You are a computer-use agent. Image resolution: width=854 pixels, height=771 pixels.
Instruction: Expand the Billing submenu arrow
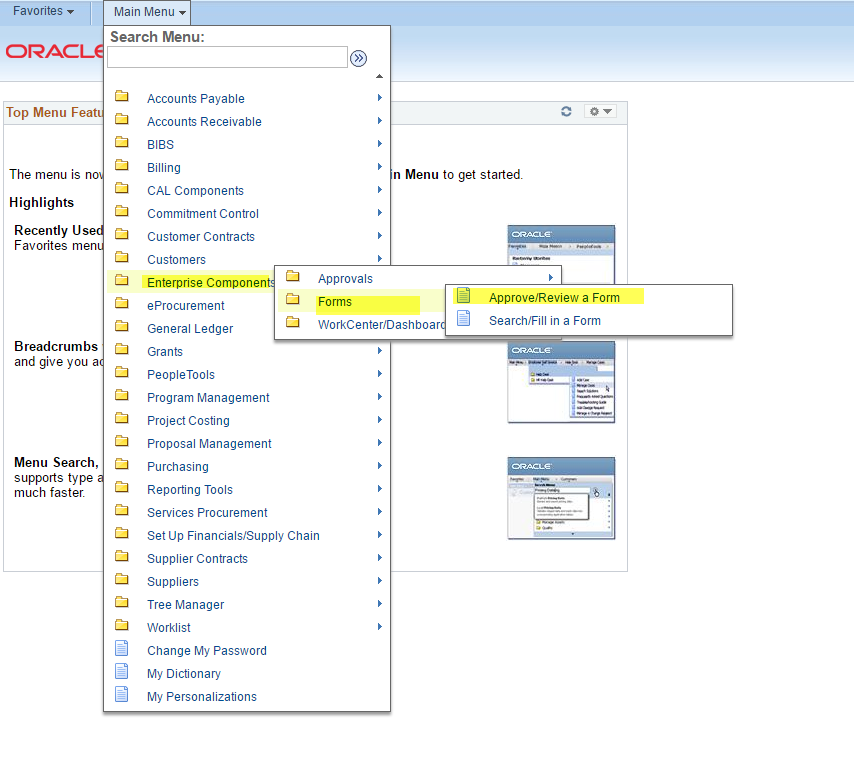tap(380, 167)
